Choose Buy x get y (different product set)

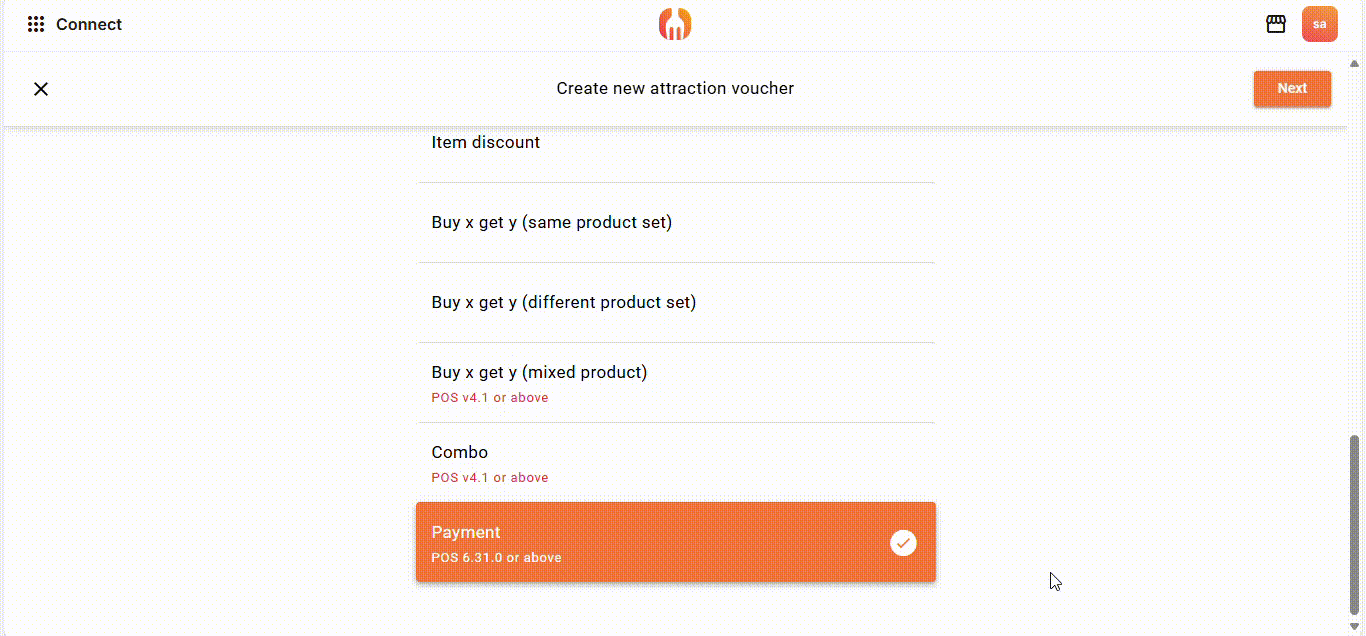tap(676, 303)
